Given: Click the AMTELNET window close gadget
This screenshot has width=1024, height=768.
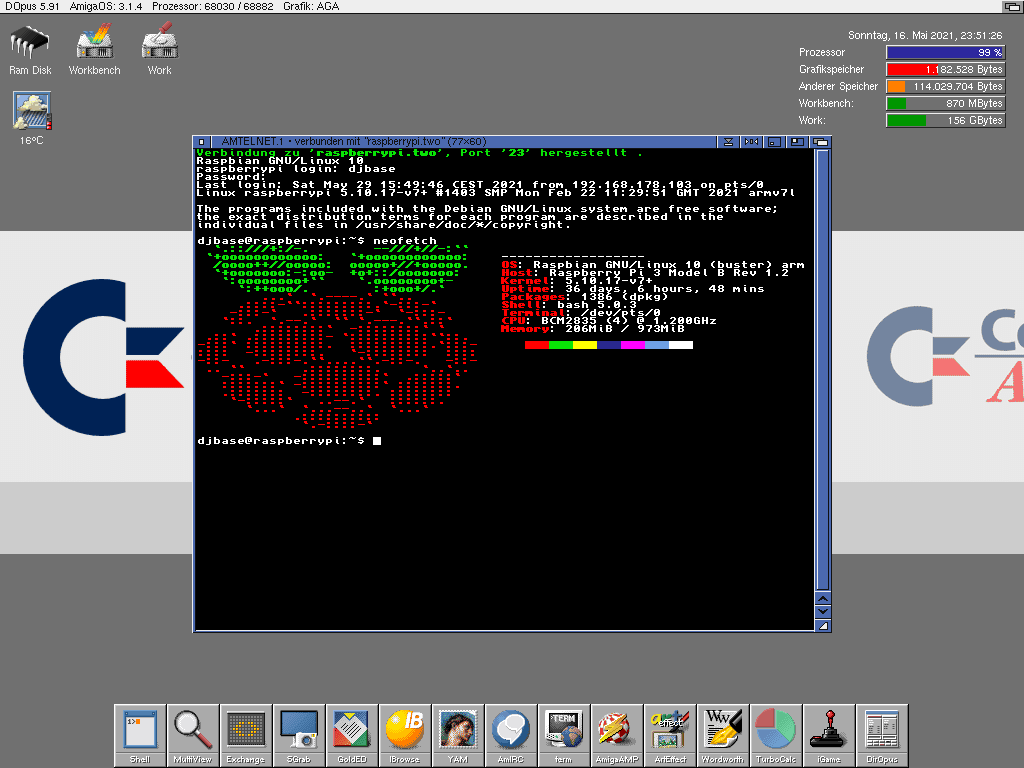Looking at the screenshot, I should pyautogui.click(x=202, y=142).
